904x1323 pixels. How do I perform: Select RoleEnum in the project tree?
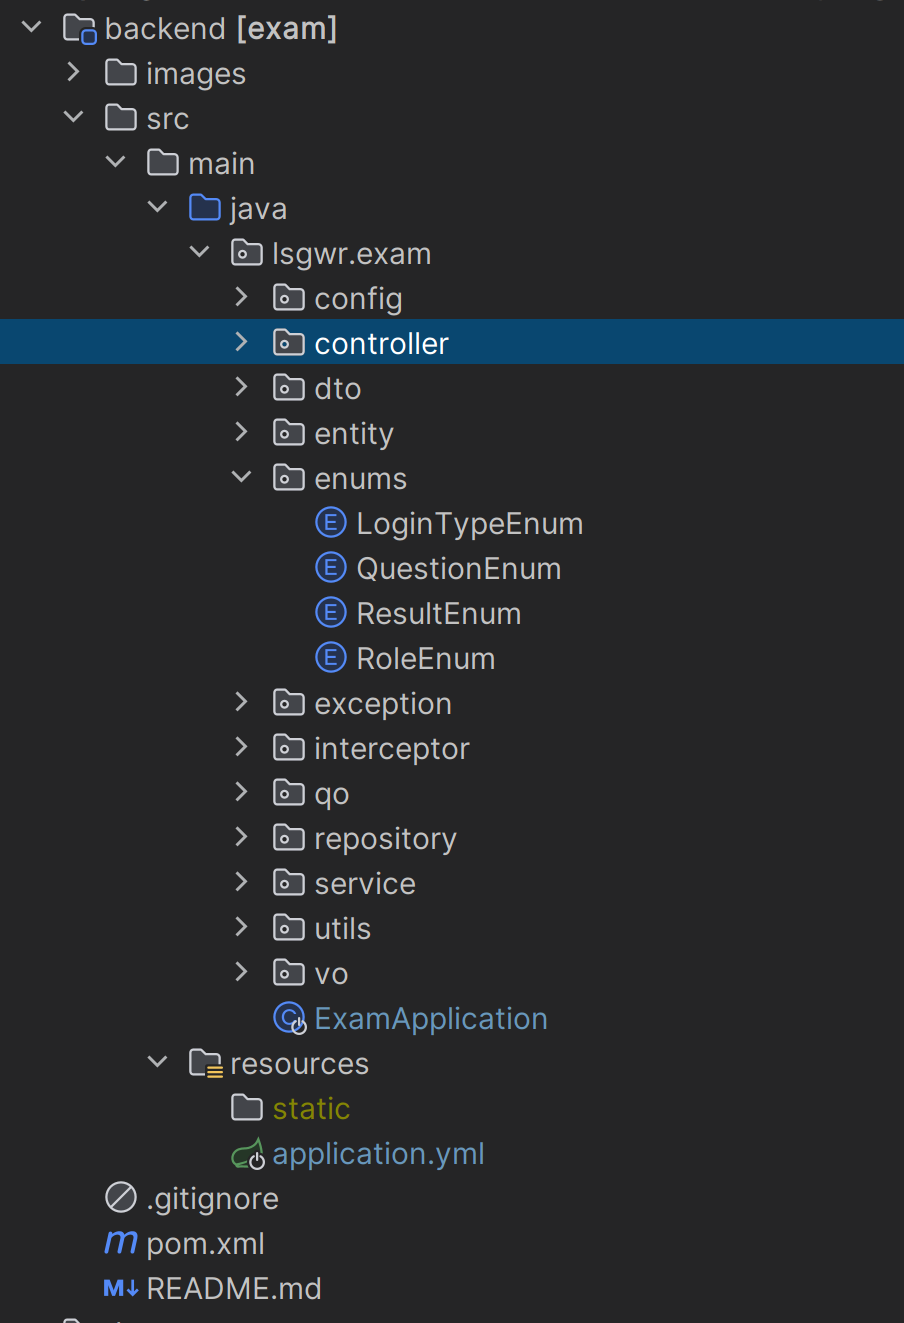click(x=425, y=658)
